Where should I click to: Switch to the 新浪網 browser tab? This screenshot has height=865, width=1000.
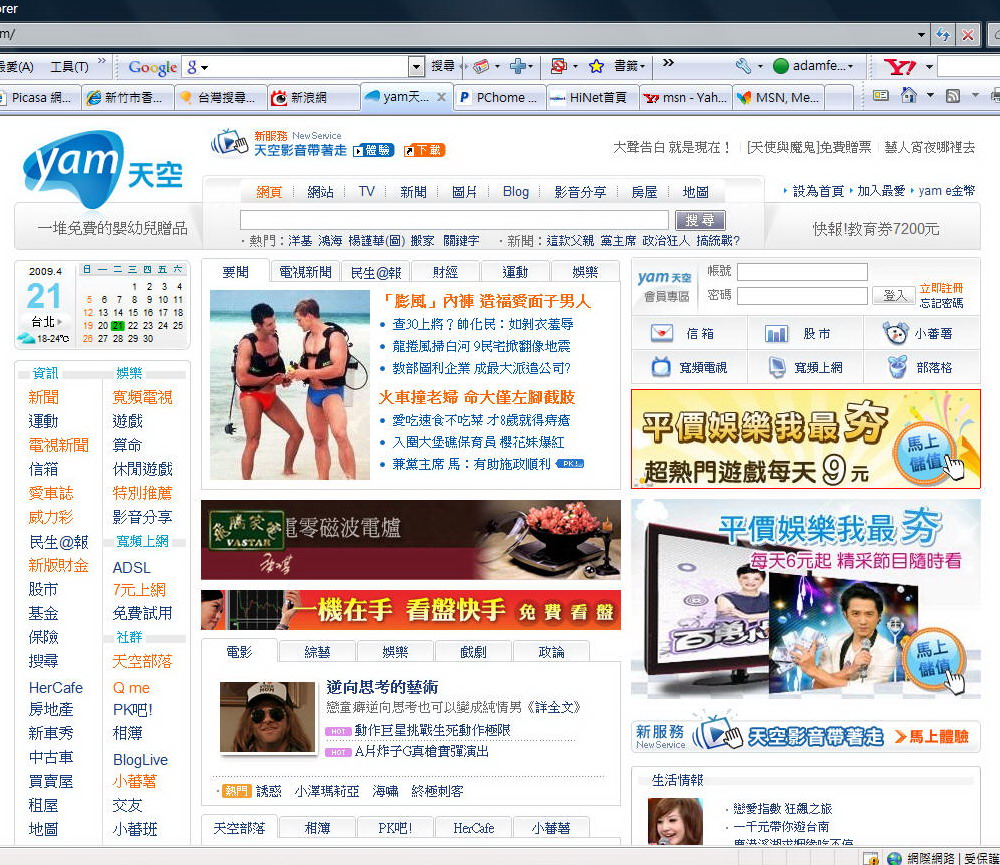coord(312,98)
